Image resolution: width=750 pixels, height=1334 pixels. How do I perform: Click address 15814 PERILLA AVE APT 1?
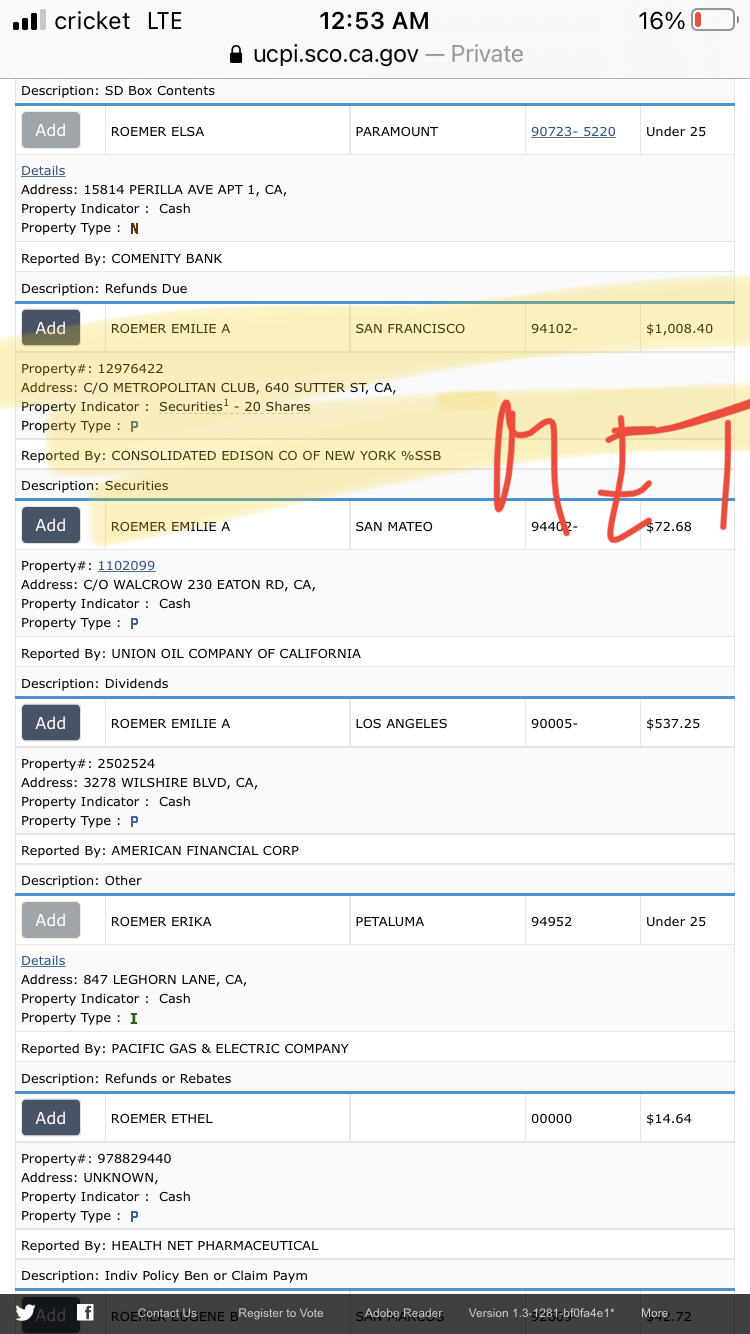coord(154,190)
